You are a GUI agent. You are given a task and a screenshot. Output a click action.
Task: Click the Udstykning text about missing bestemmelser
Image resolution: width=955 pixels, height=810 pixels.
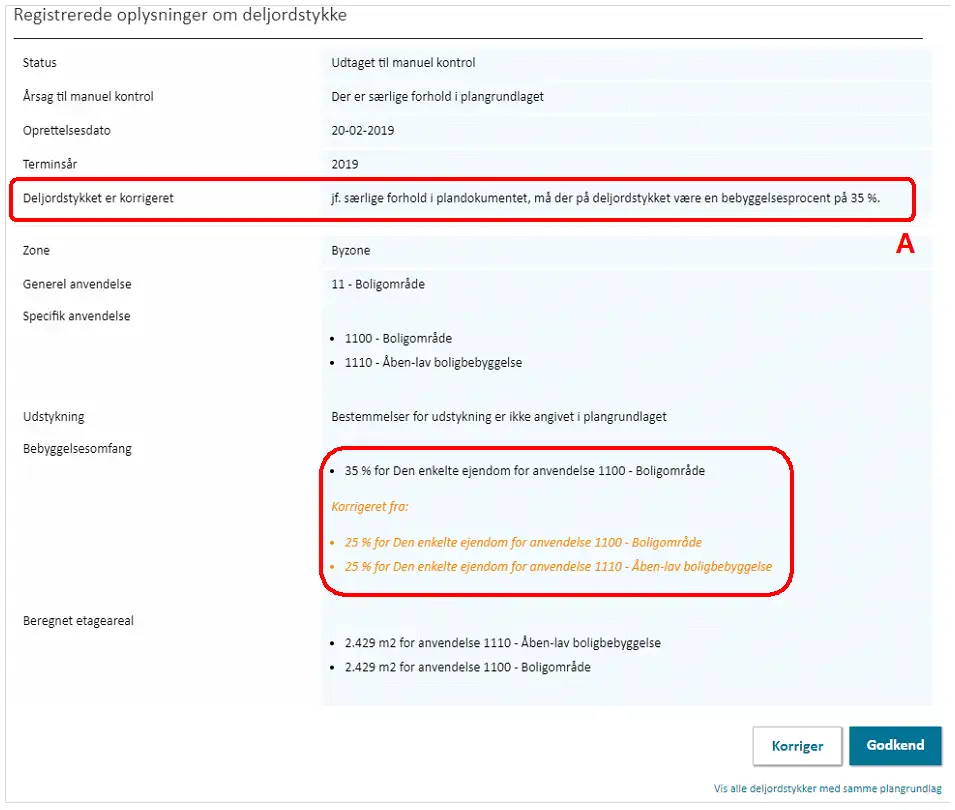(499, 417)
